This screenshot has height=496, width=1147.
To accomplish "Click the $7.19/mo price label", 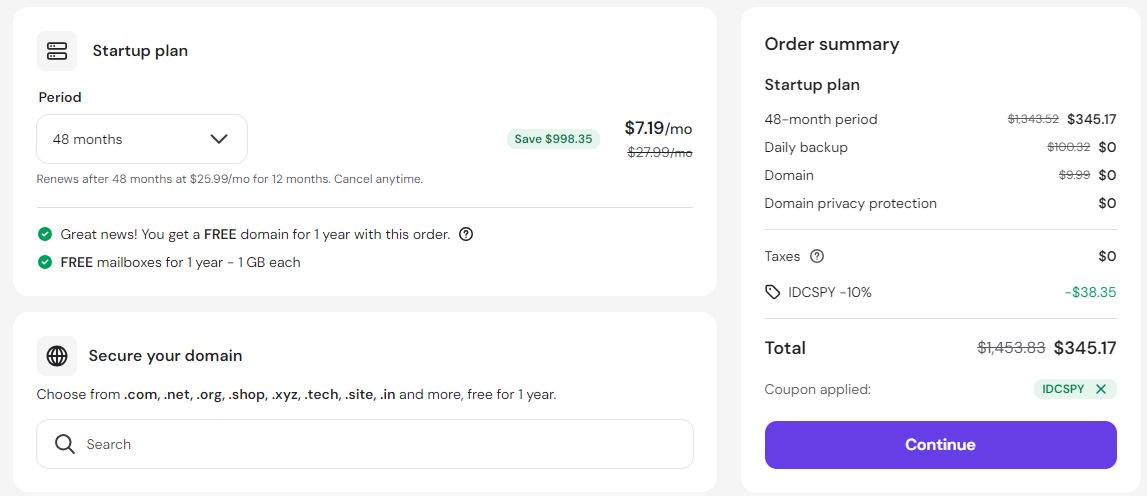I will click(x=658, y=129).
